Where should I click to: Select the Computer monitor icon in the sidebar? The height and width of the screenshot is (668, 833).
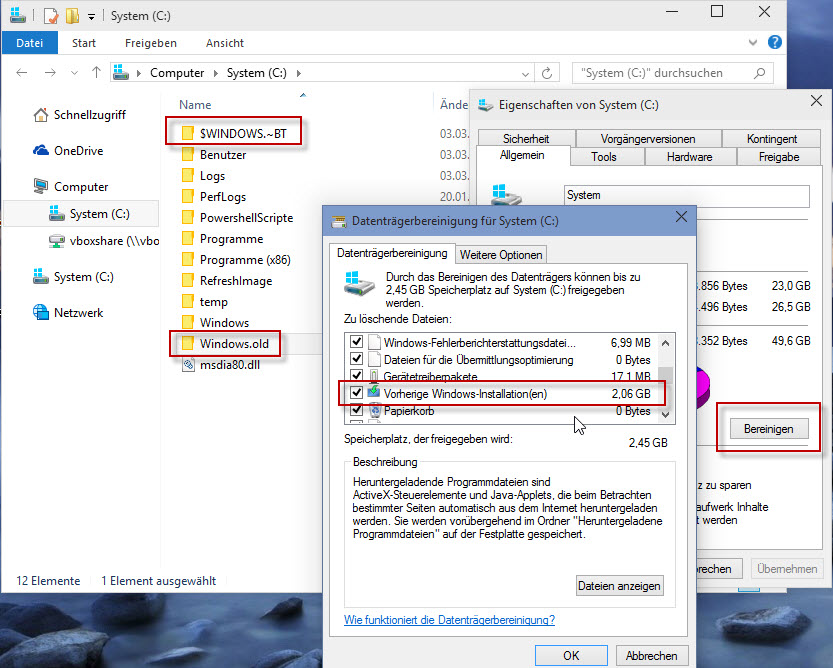tap(41, 187)
